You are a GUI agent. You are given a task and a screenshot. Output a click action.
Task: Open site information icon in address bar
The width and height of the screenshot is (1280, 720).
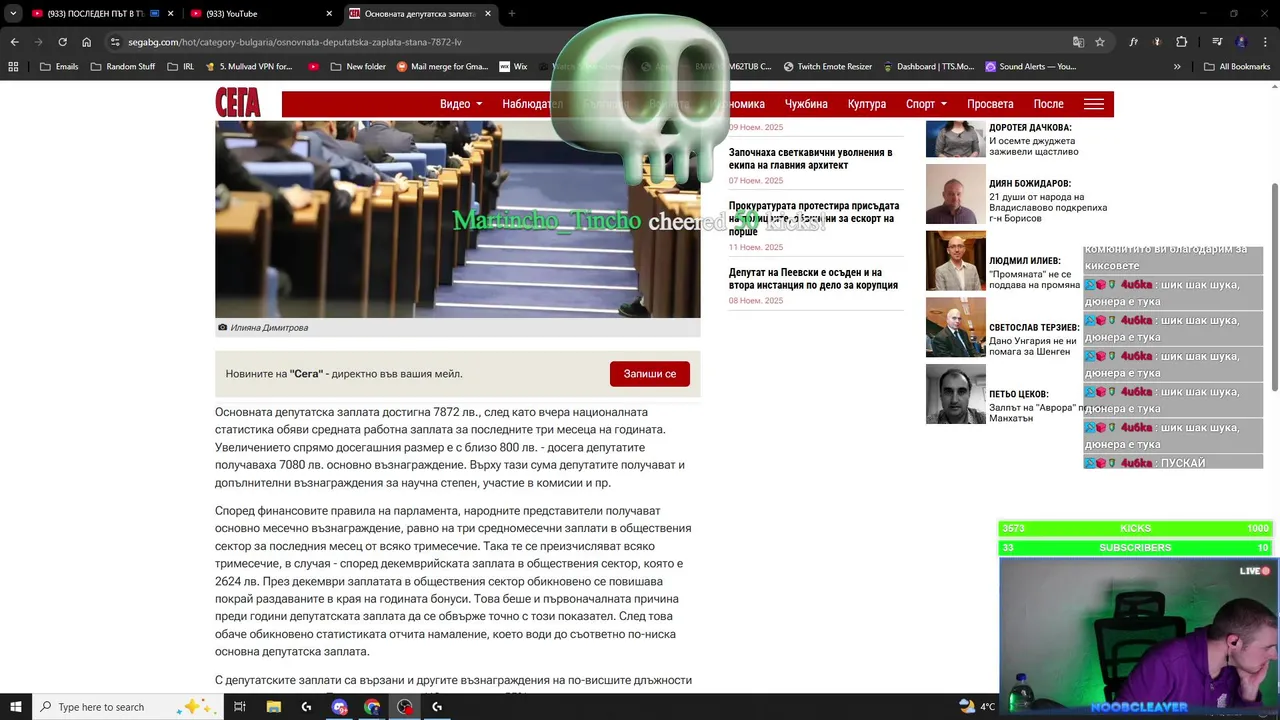pyautogui.click(x=115, y=42)
